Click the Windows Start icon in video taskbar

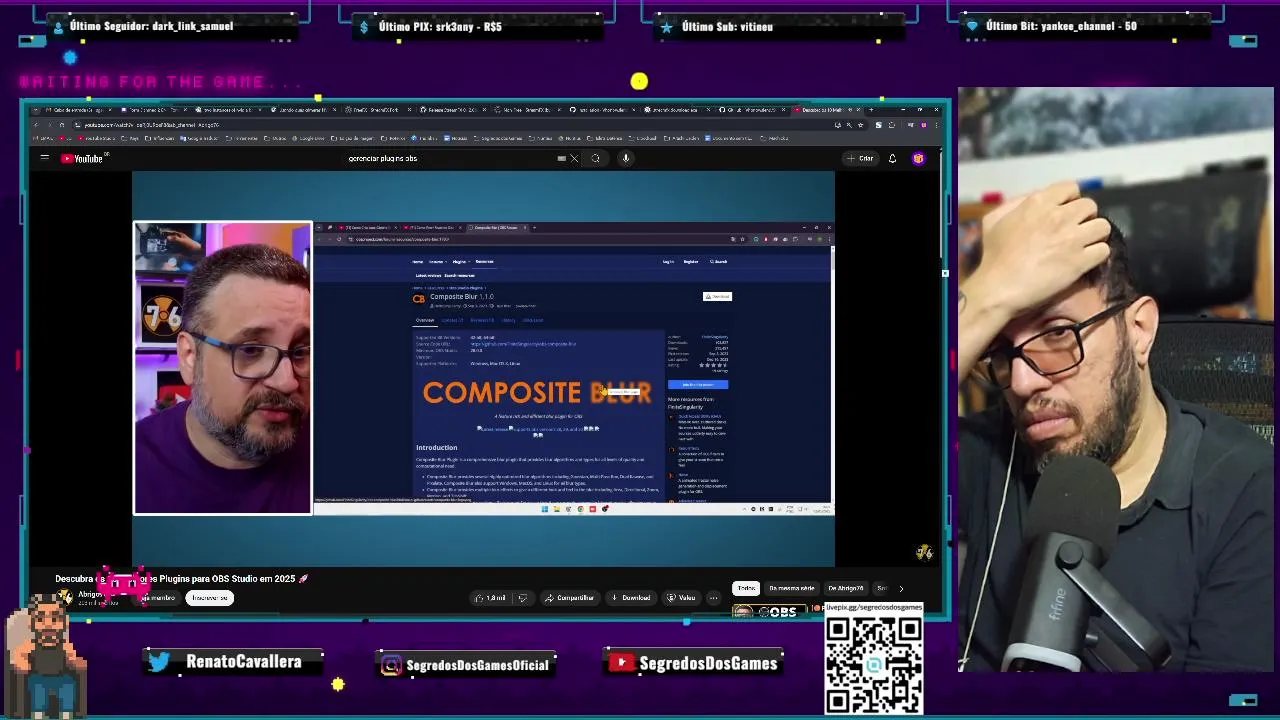coord(544,509)
